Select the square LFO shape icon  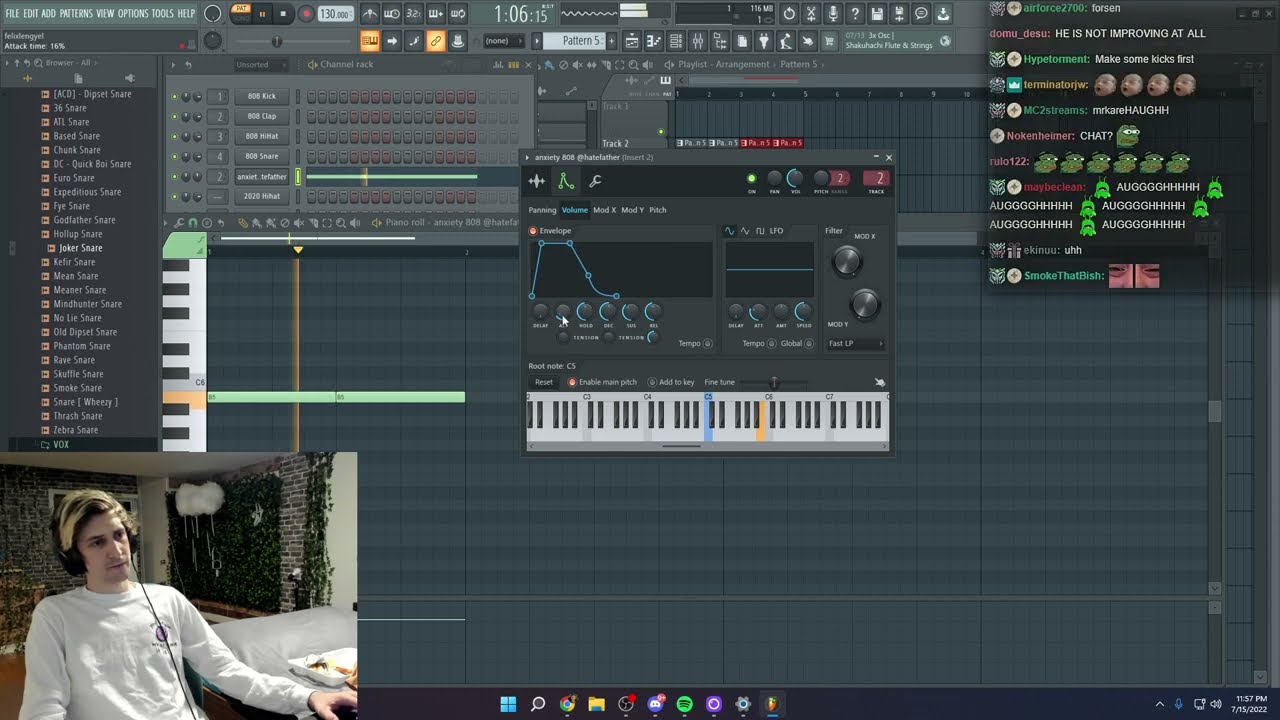pos(760,231)
